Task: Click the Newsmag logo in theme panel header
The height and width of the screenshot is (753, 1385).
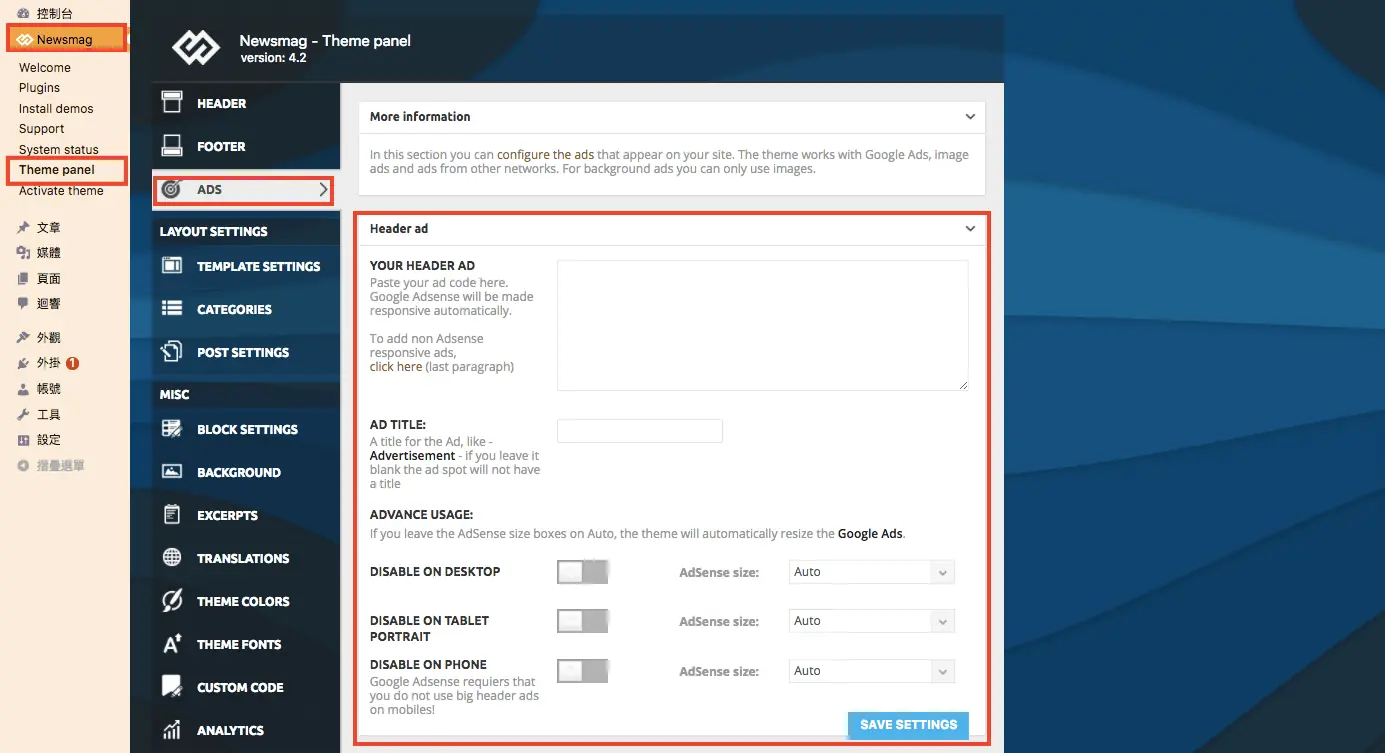Action: click(195, 48)
